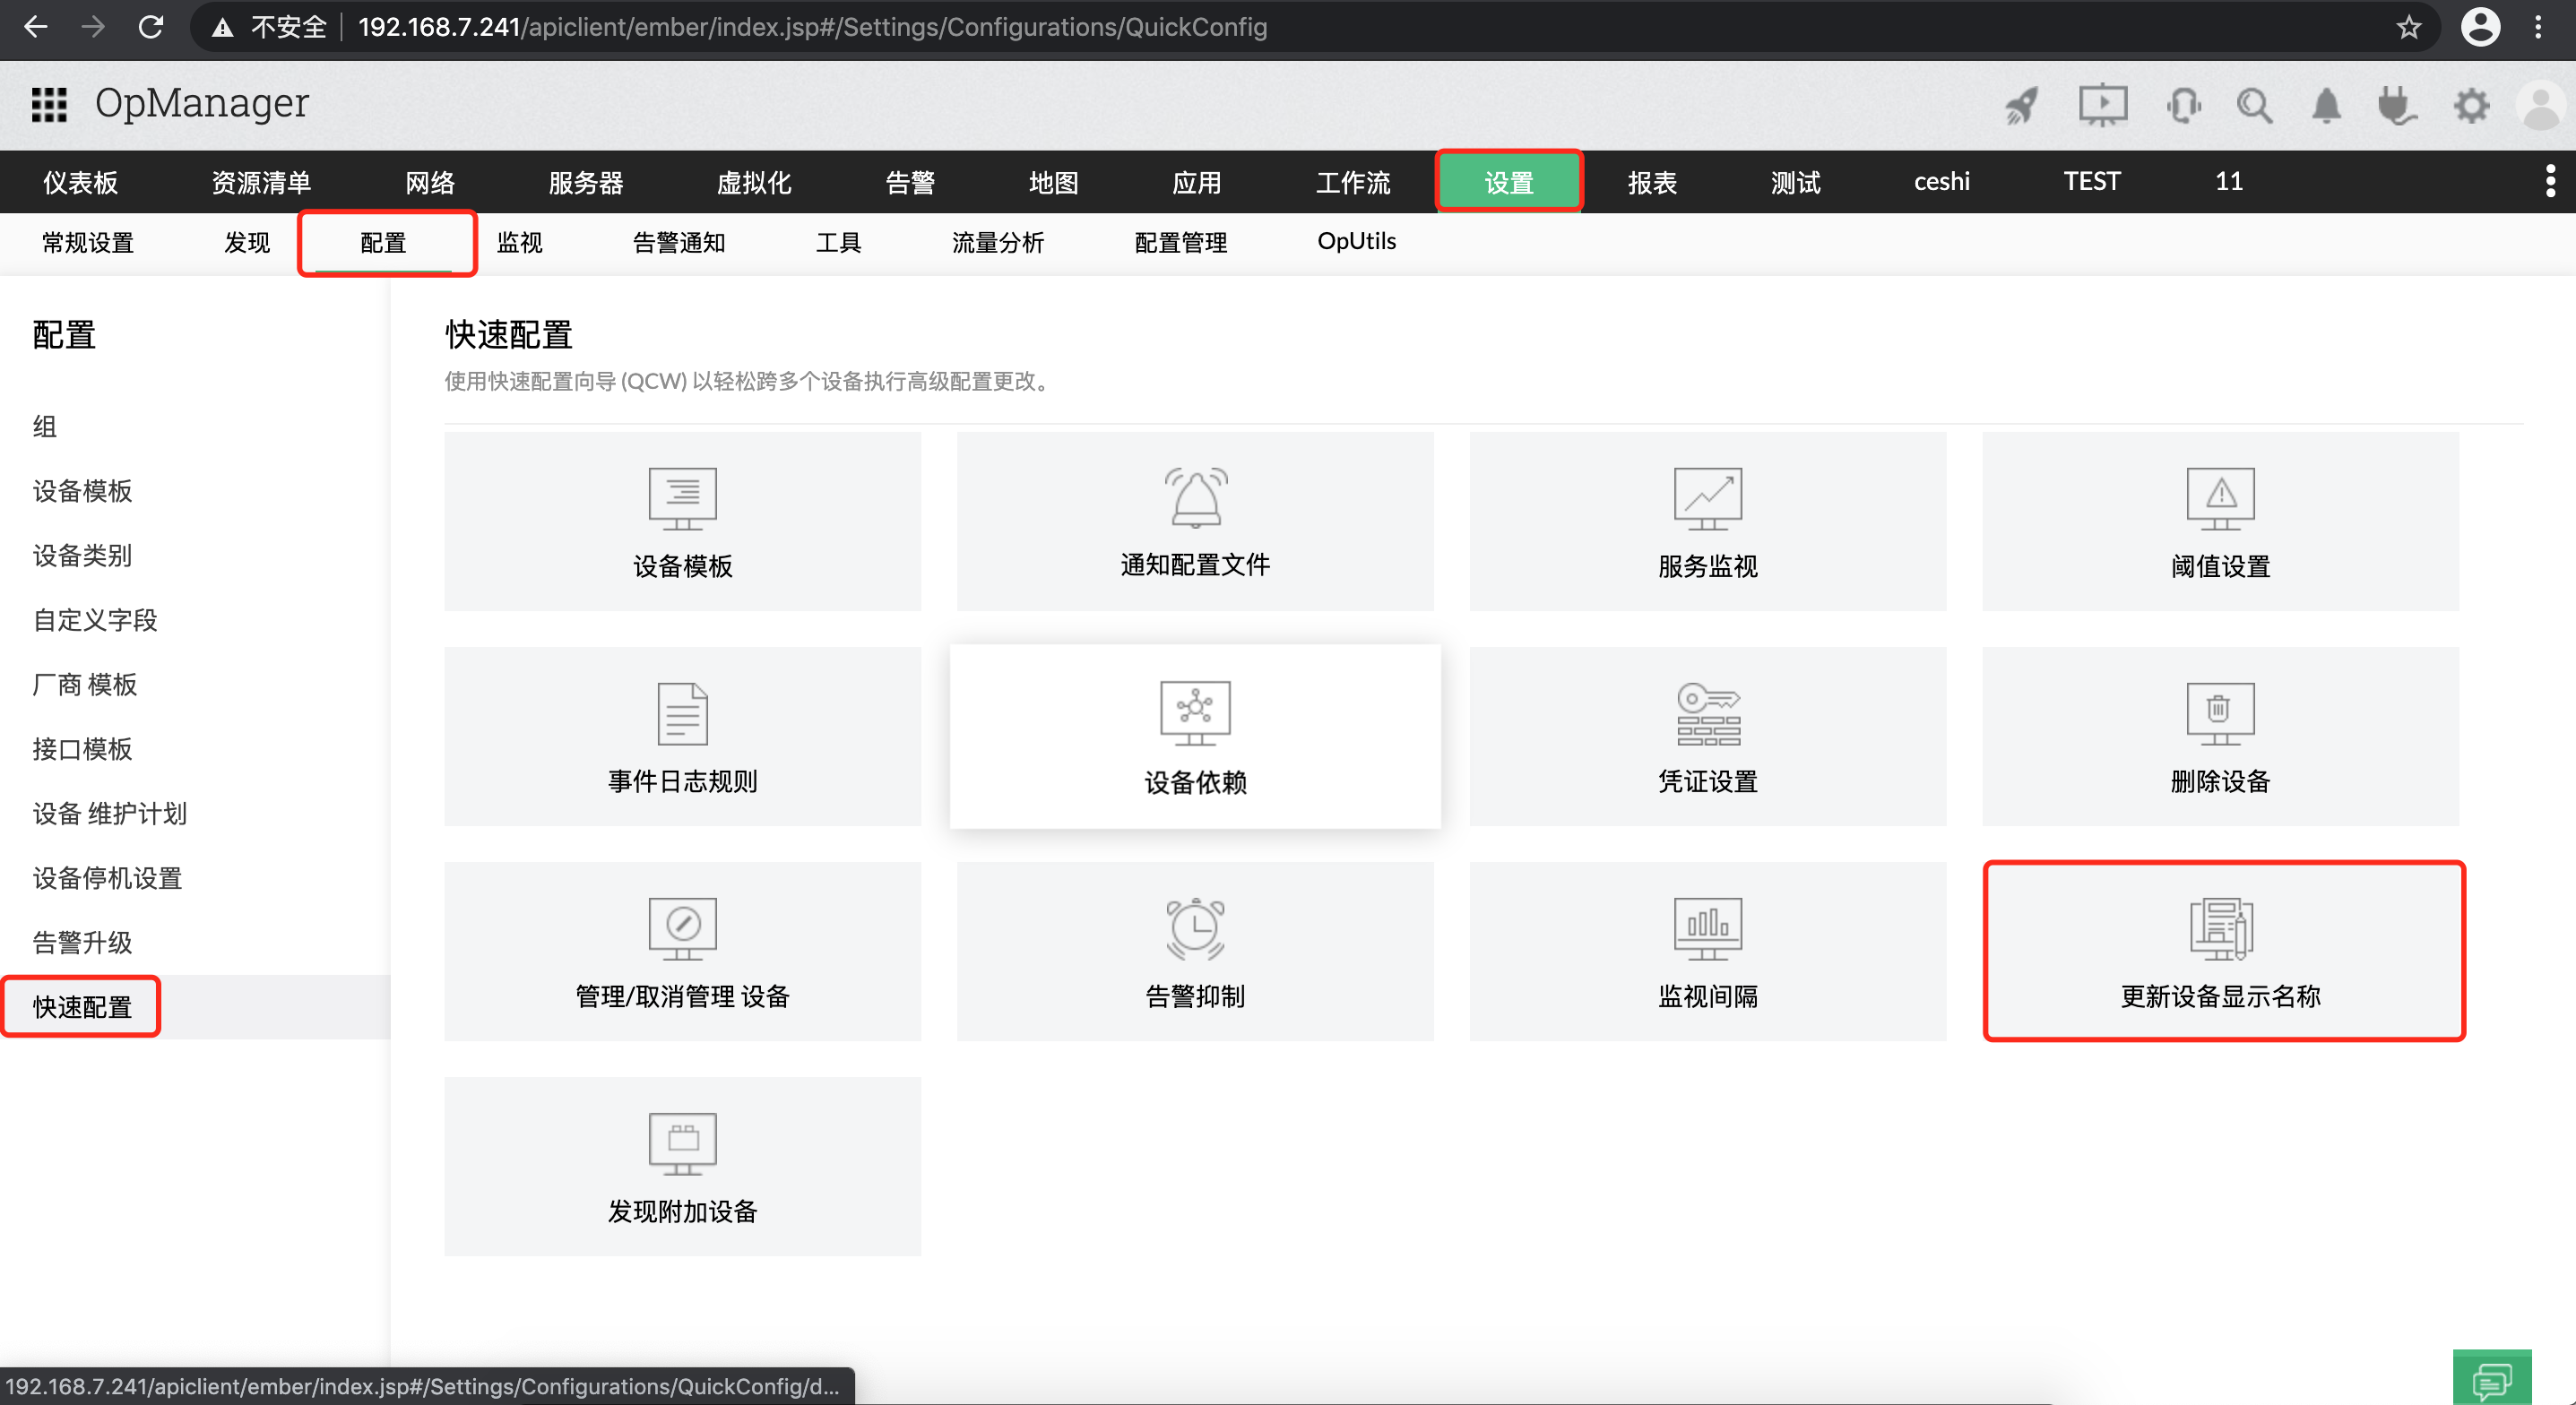
Task: Open the presentation screen video icon
Action: pos(2103,105)
